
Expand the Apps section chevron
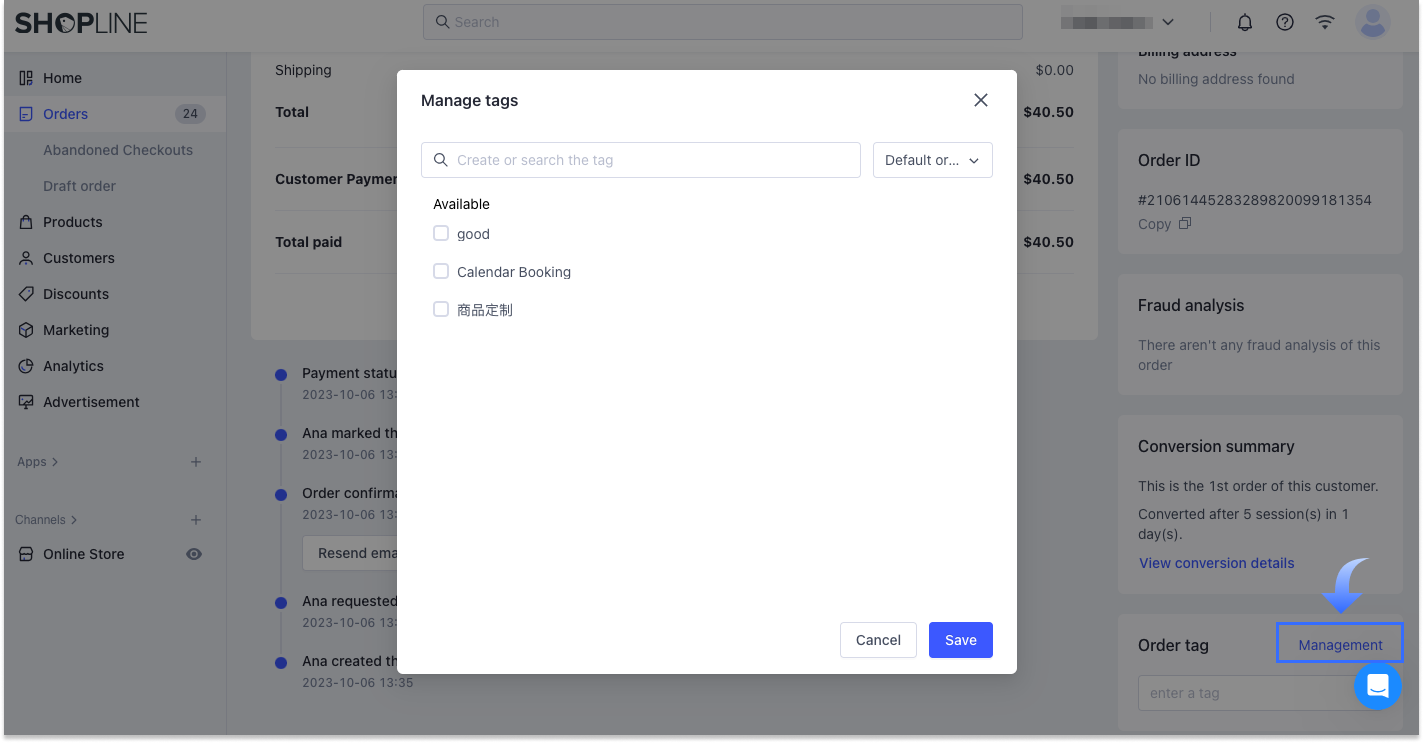tap(55, 462)
